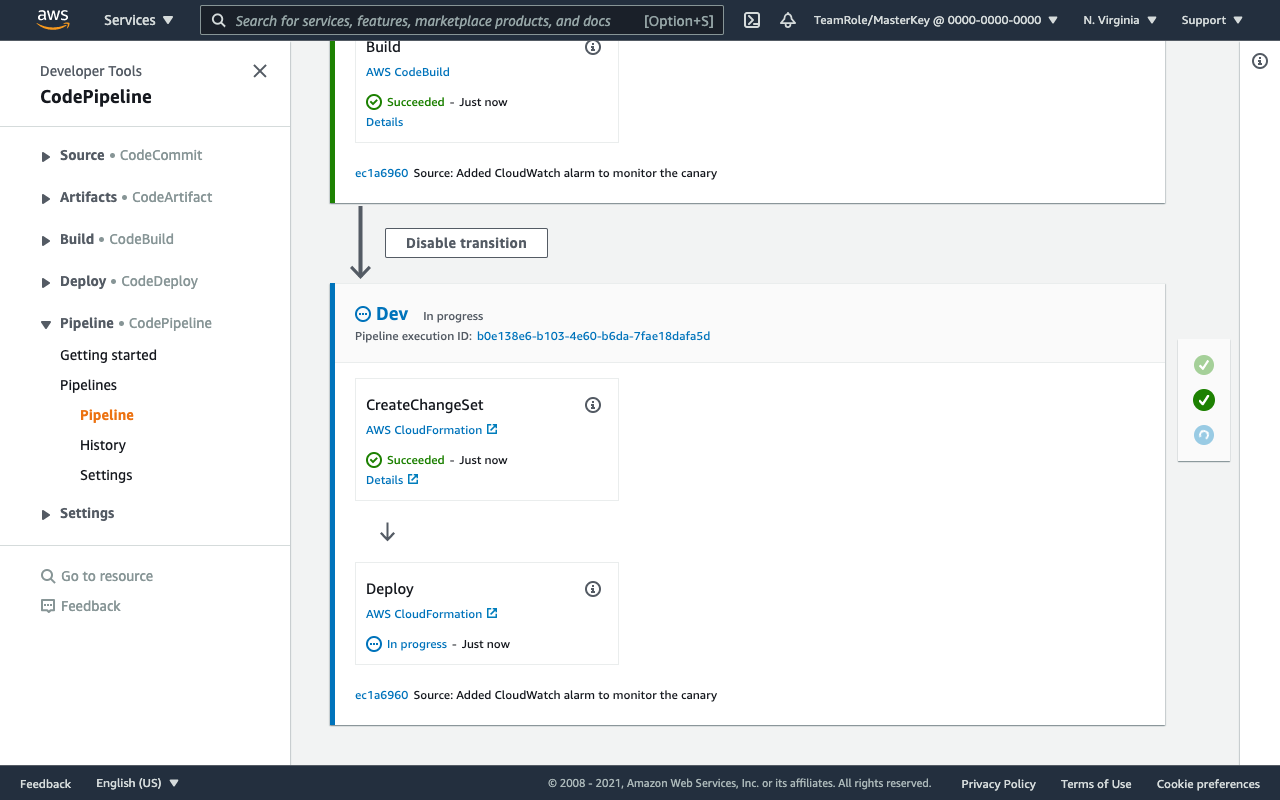Select Getting started in sidebar
The width and height of the screenshot is (1280, 800).
pos(108,355)
